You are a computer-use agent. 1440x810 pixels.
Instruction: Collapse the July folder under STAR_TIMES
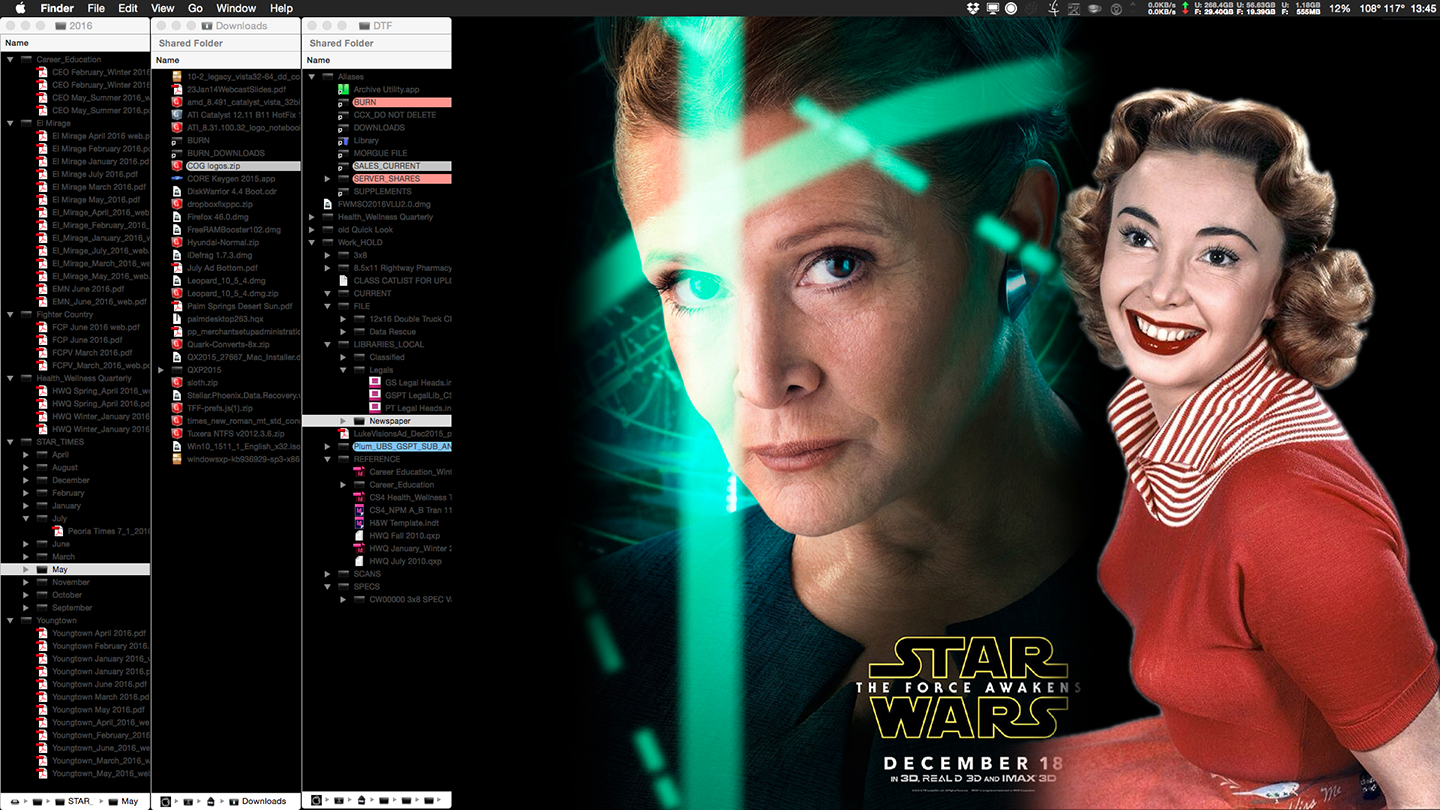coord(26,519)
